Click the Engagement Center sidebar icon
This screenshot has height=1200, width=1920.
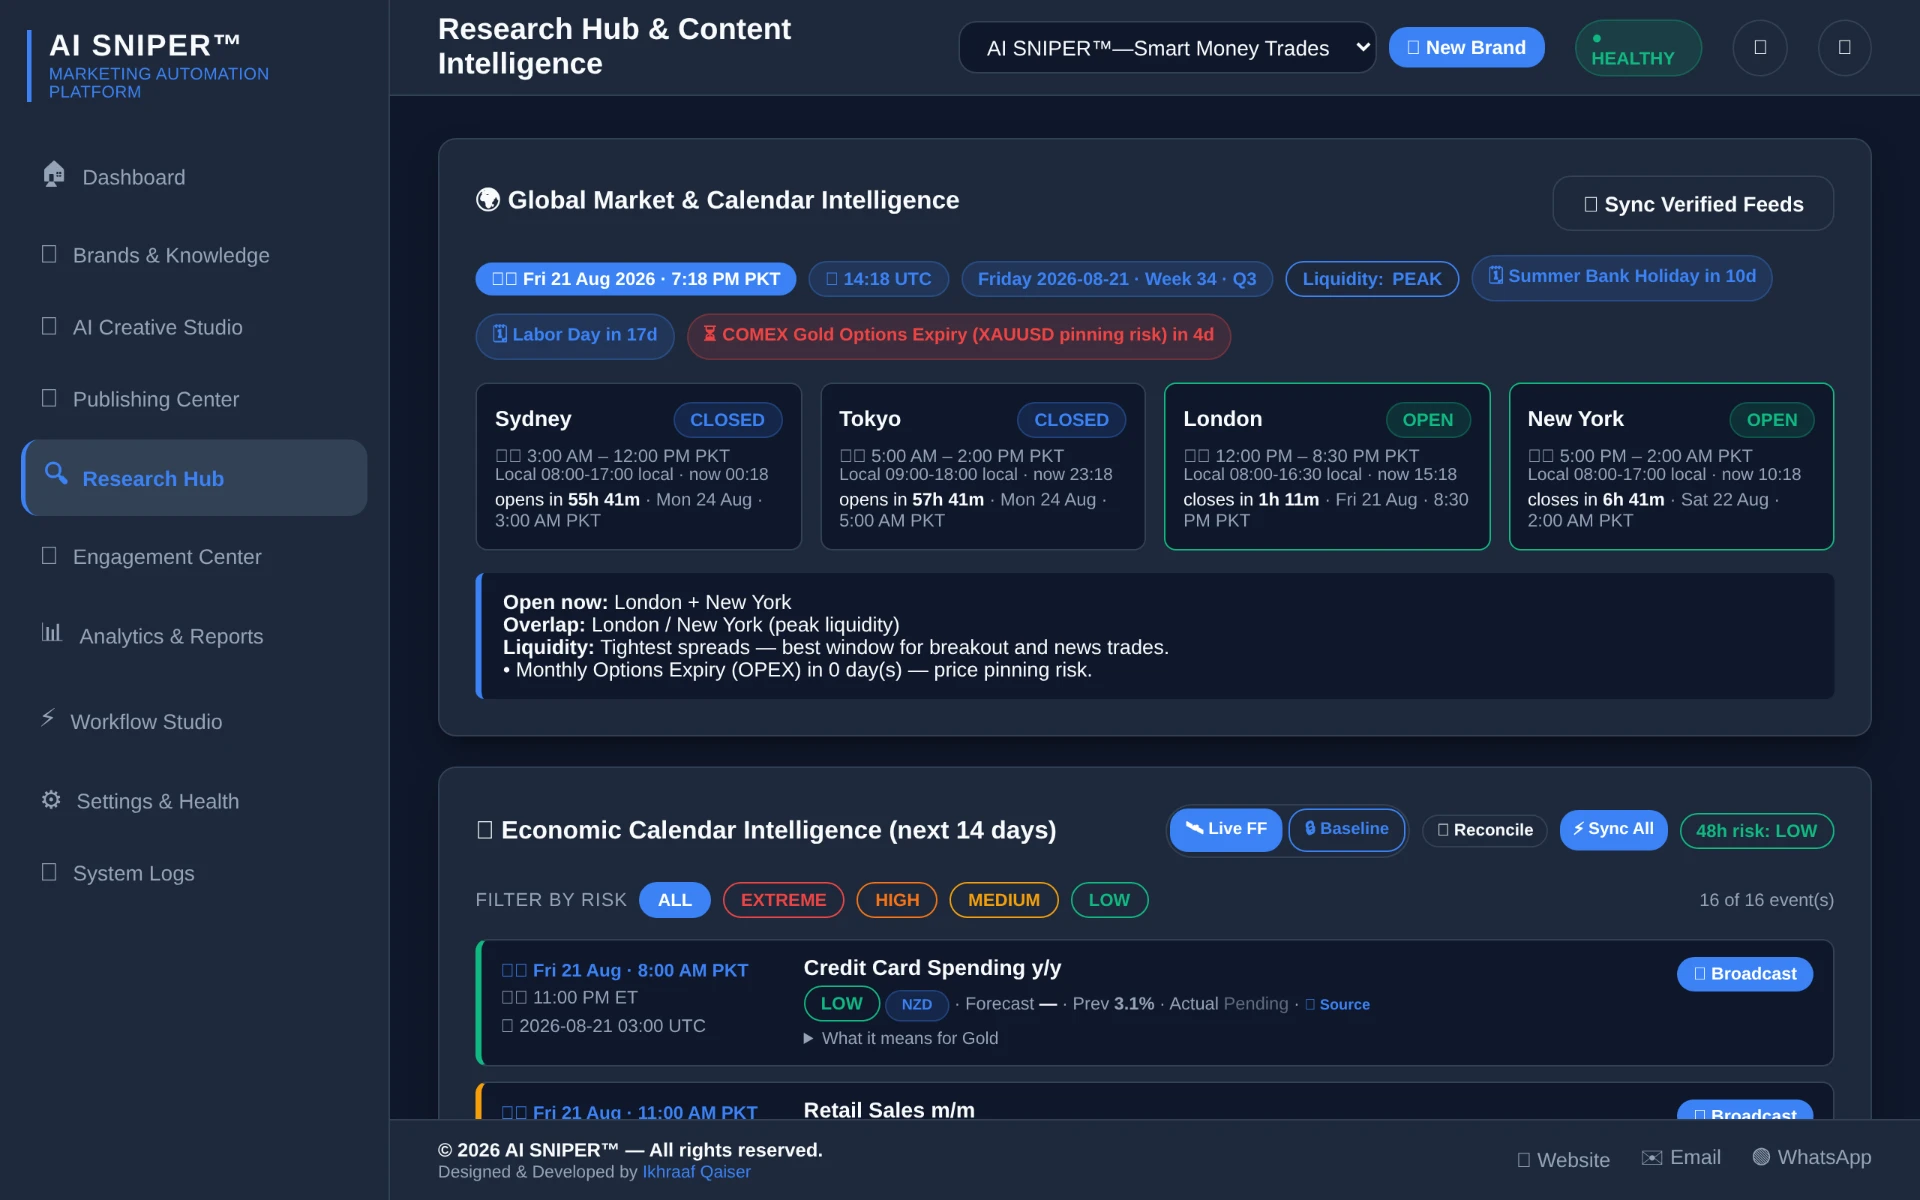[x=49, y=555]
